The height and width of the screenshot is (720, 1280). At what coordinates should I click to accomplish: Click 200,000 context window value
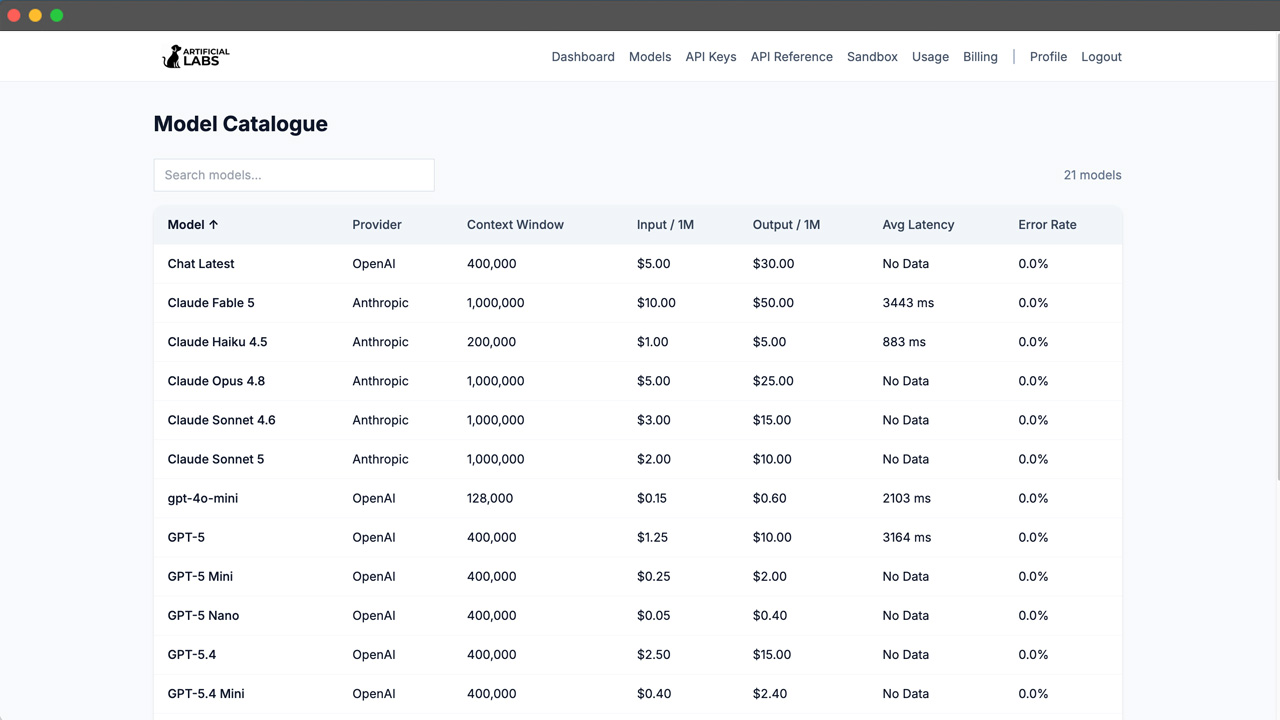tap(492, 342)
